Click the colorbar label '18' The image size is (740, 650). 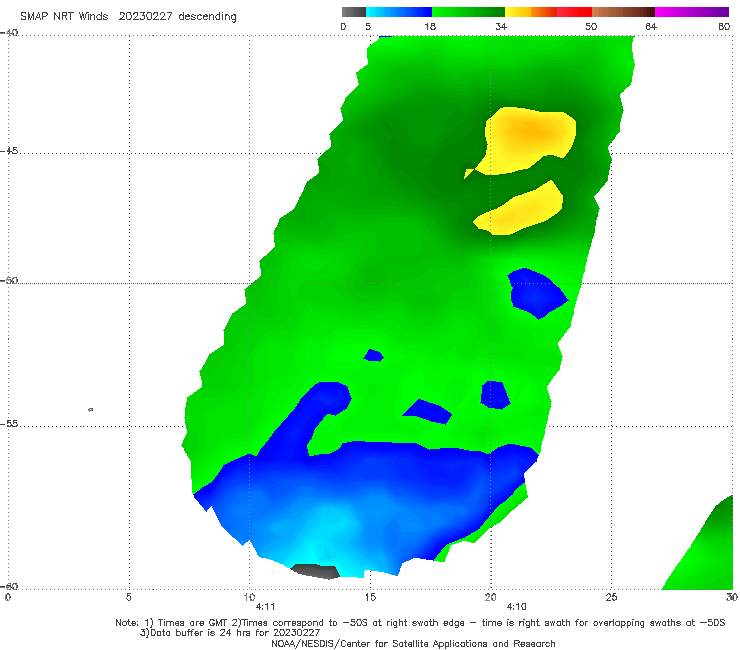point(430,26)
